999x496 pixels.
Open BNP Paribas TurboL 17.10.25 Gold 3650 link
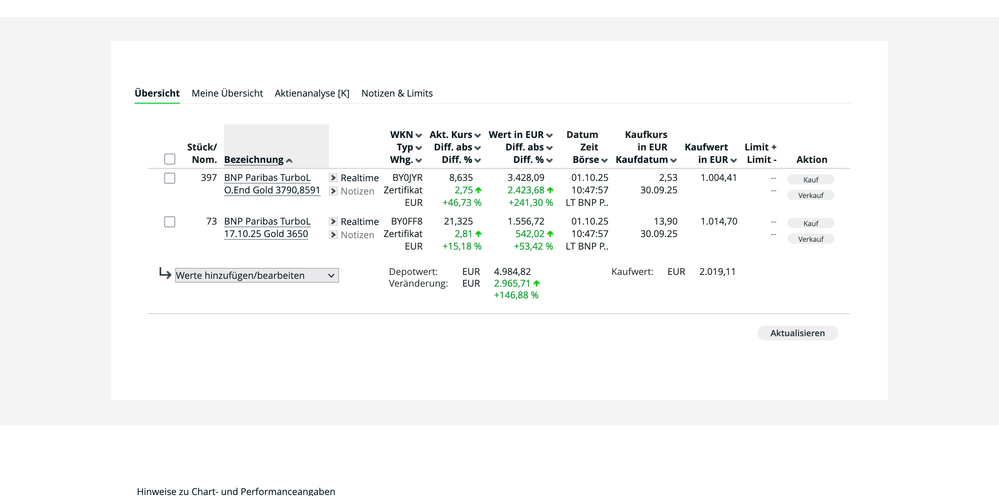267,228
